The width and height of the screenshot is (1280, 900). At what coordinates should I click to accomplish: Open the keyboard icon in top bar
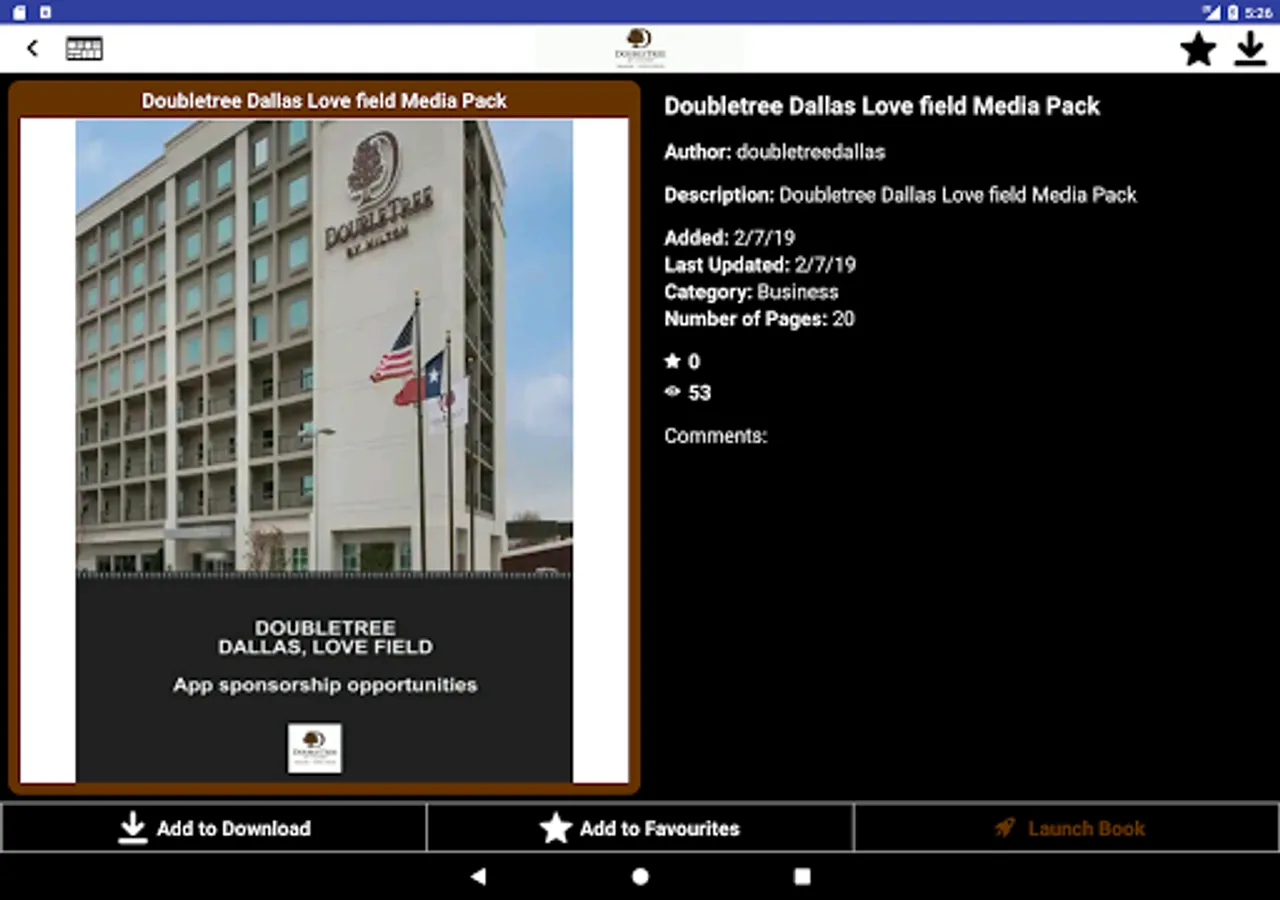(x=84, y=48)
